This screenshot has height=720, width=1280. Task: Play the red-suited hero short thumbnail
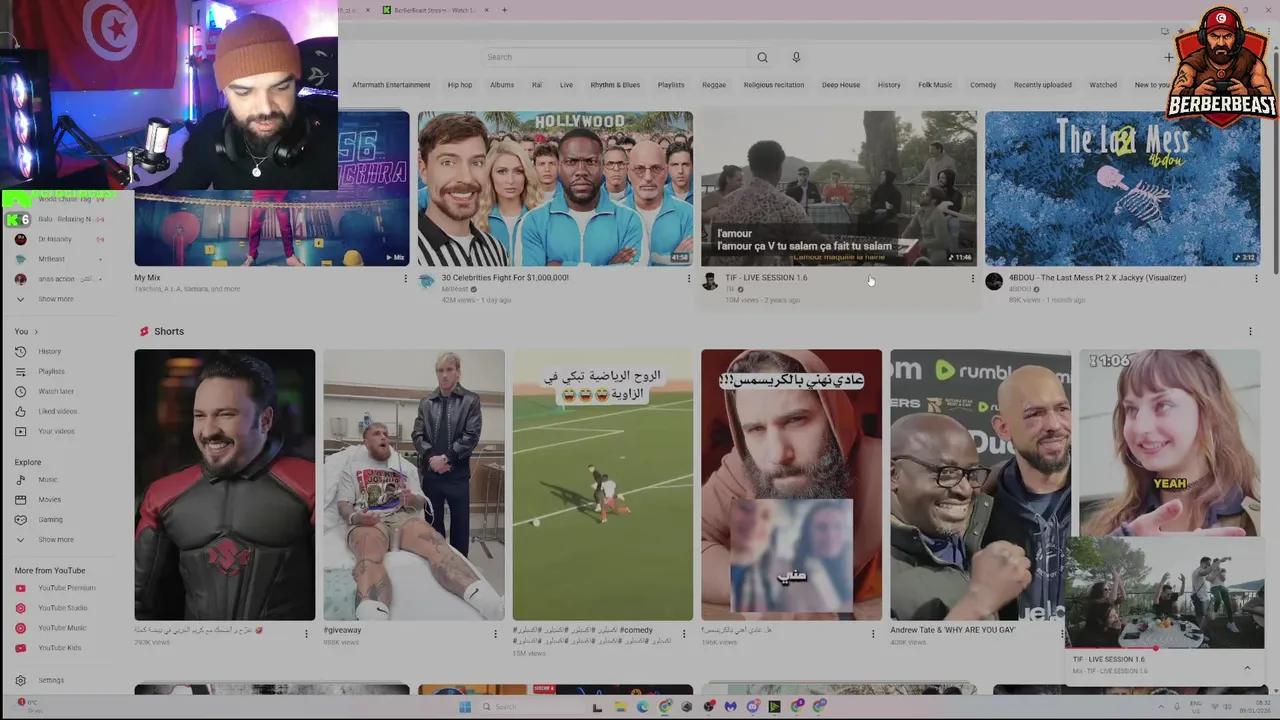(x=224, y=485)
